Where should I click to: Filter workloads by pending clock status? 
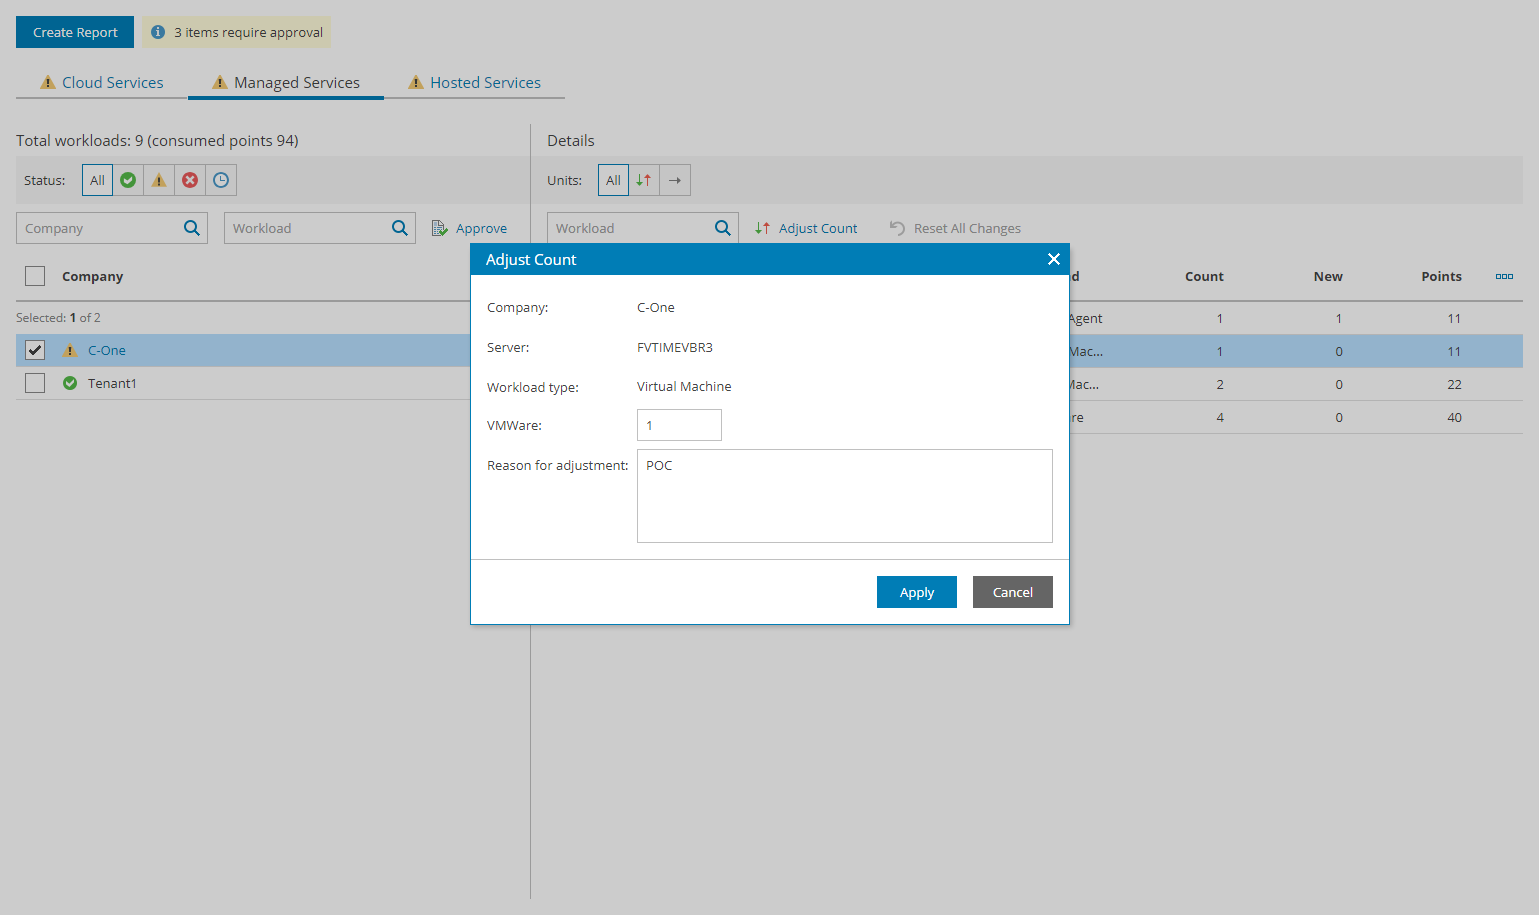click(221, 180)
